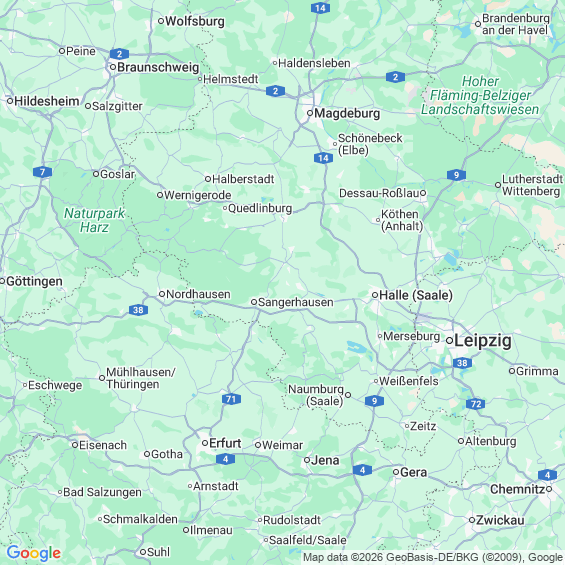The height and width of the screenshot is (565, 565).
Task: Select the Magdeburg city marker
Action: 310,113
